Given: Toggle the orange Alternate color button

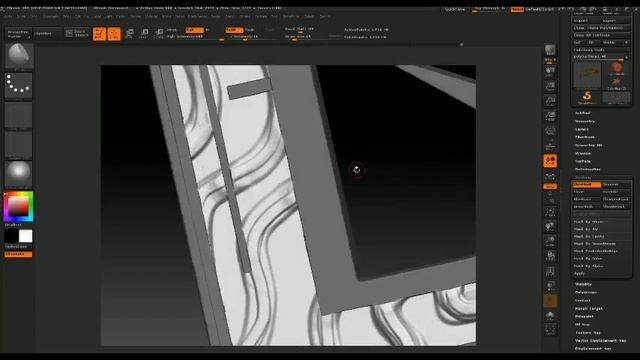Looking at the screenshot, I should click(18, 254).
